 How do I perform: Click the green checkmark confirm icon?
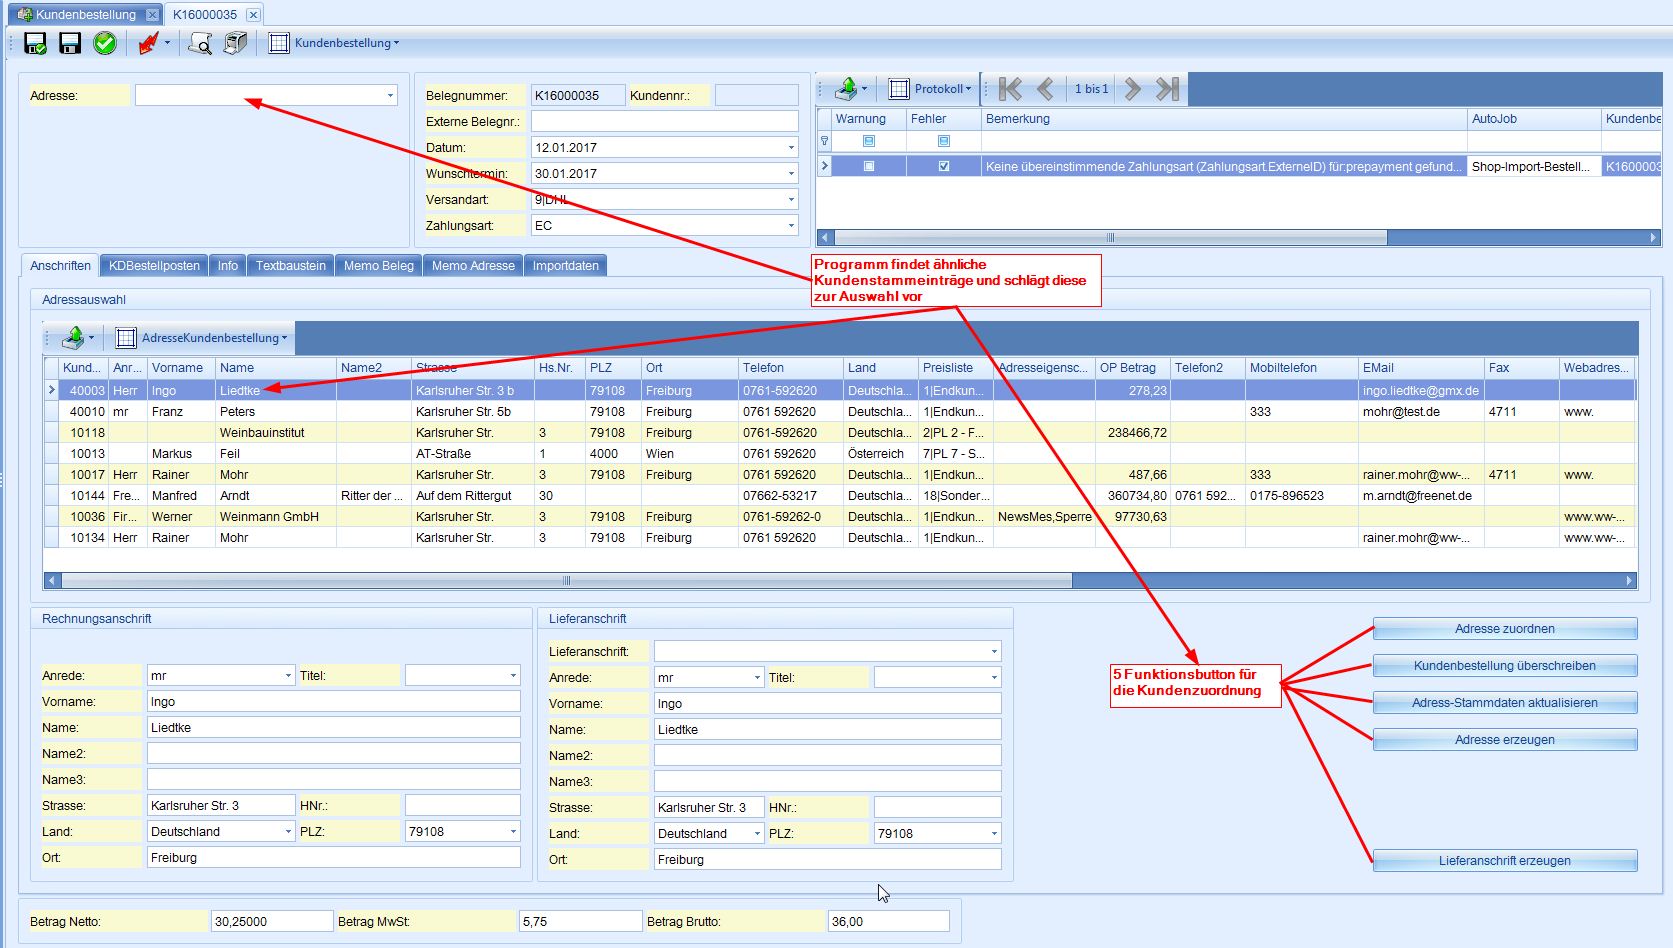point(105,43)
